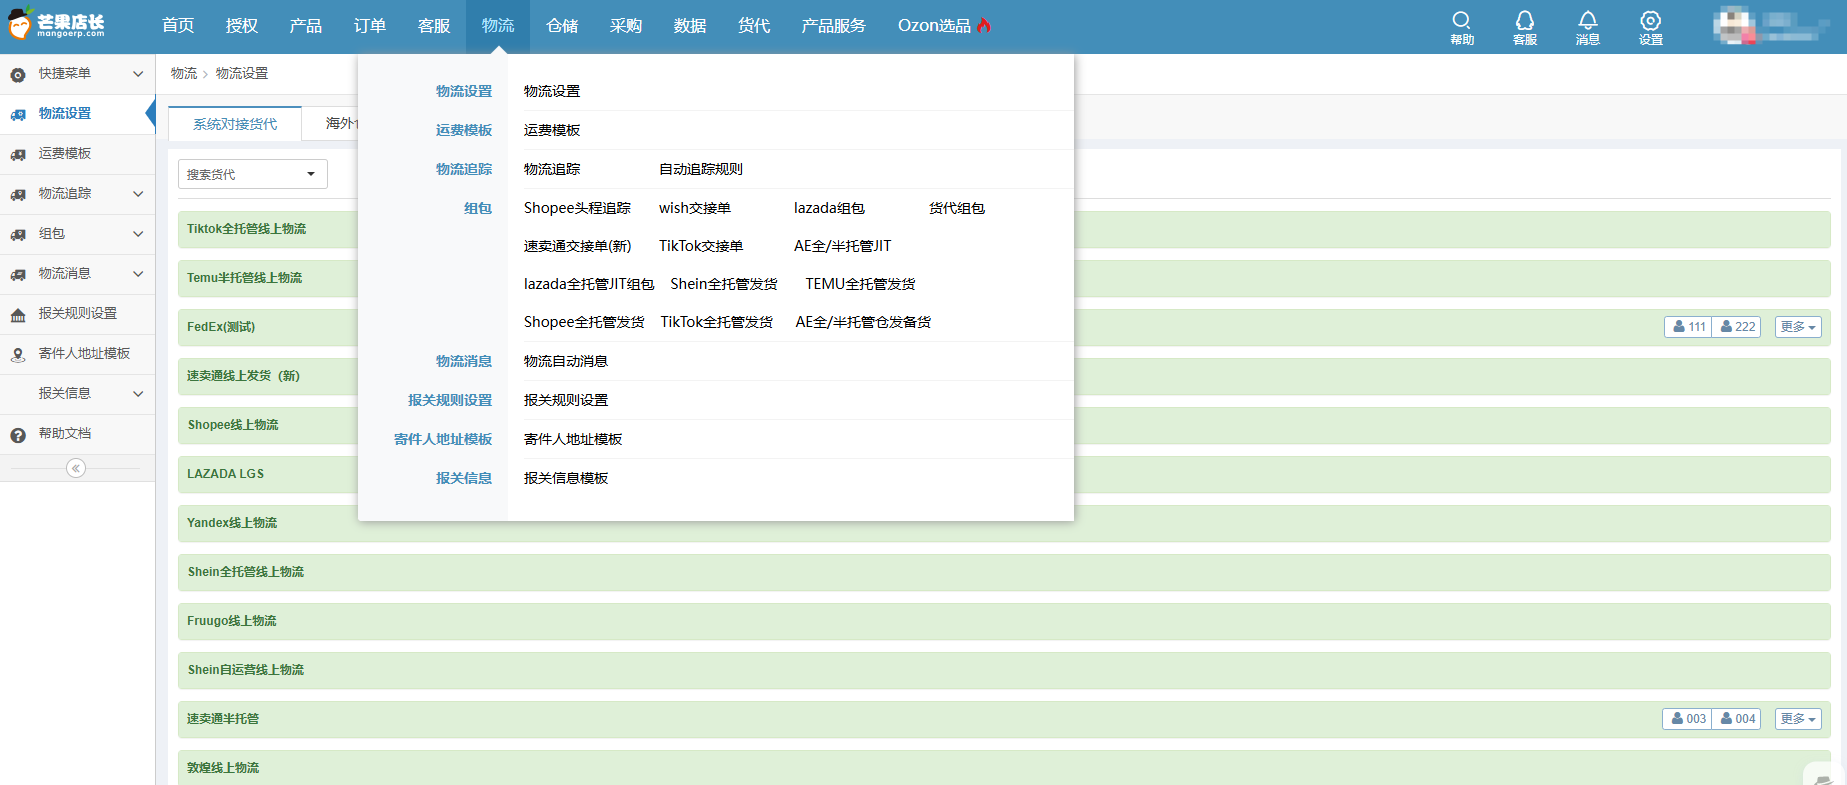
Task: Click the 寄件人地址模板 location pin icon
Action: [18, 354]
